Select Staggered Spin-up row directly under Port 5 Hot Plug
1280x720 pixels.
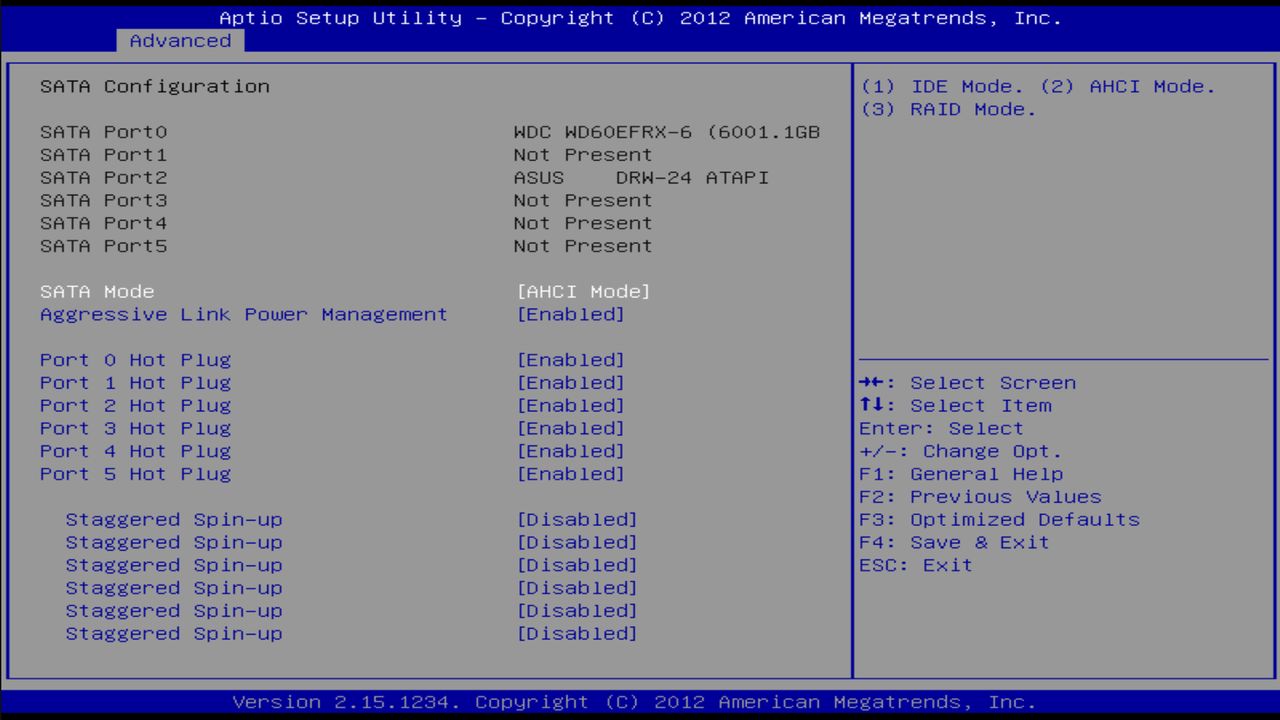pos(174,520)
